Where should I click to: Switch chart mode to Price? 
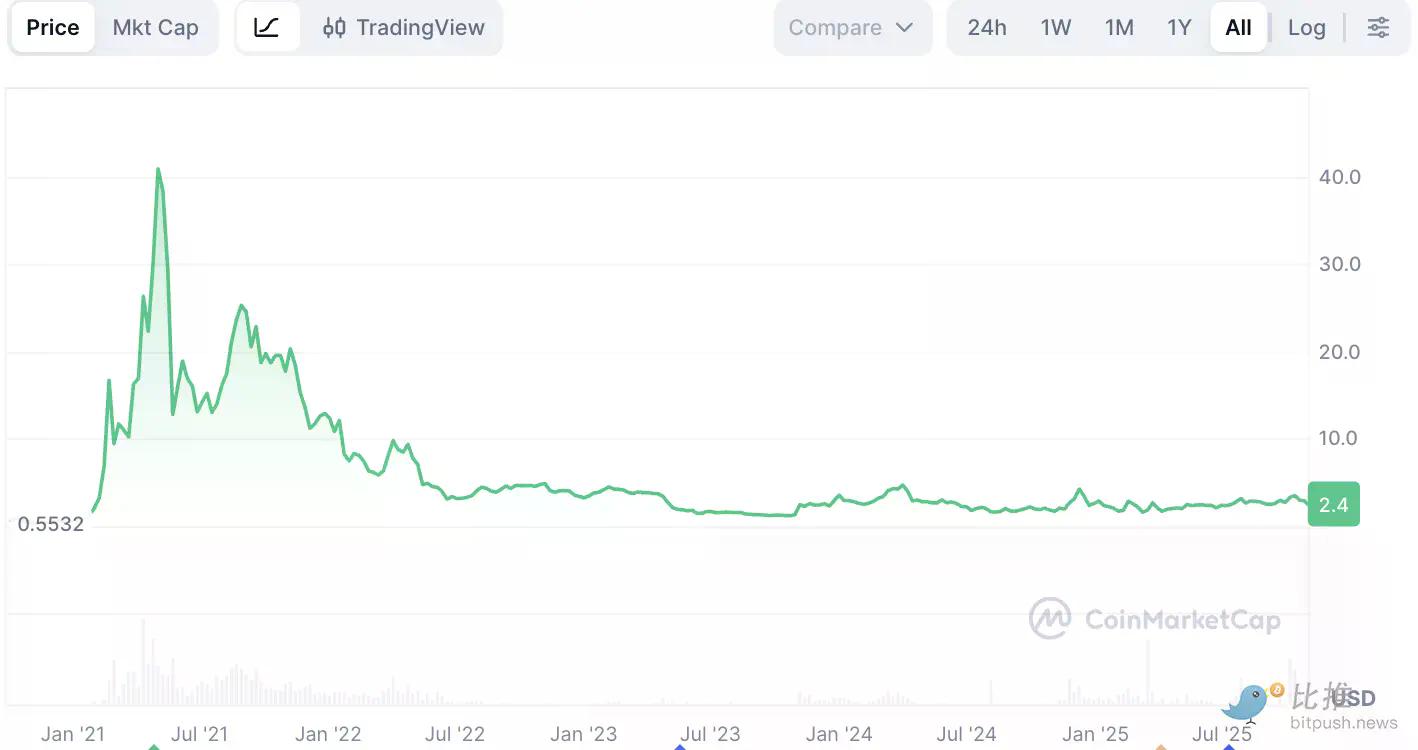(52, 27)
